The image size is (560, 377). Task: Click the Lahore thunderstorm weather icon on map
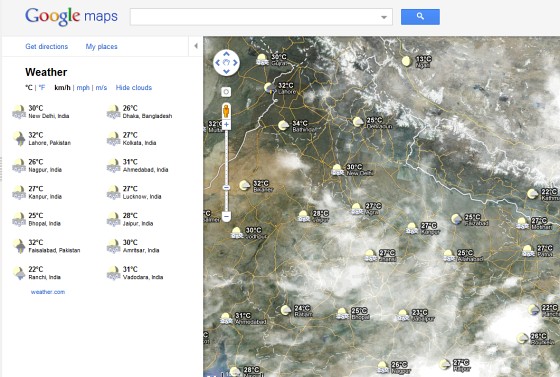tap(270, 88)
